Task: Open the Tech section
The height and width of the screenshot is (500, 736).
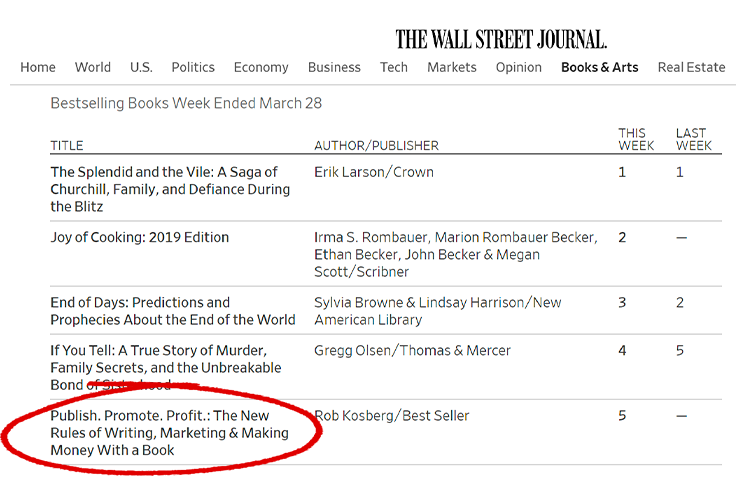Action: coord(394,68)
